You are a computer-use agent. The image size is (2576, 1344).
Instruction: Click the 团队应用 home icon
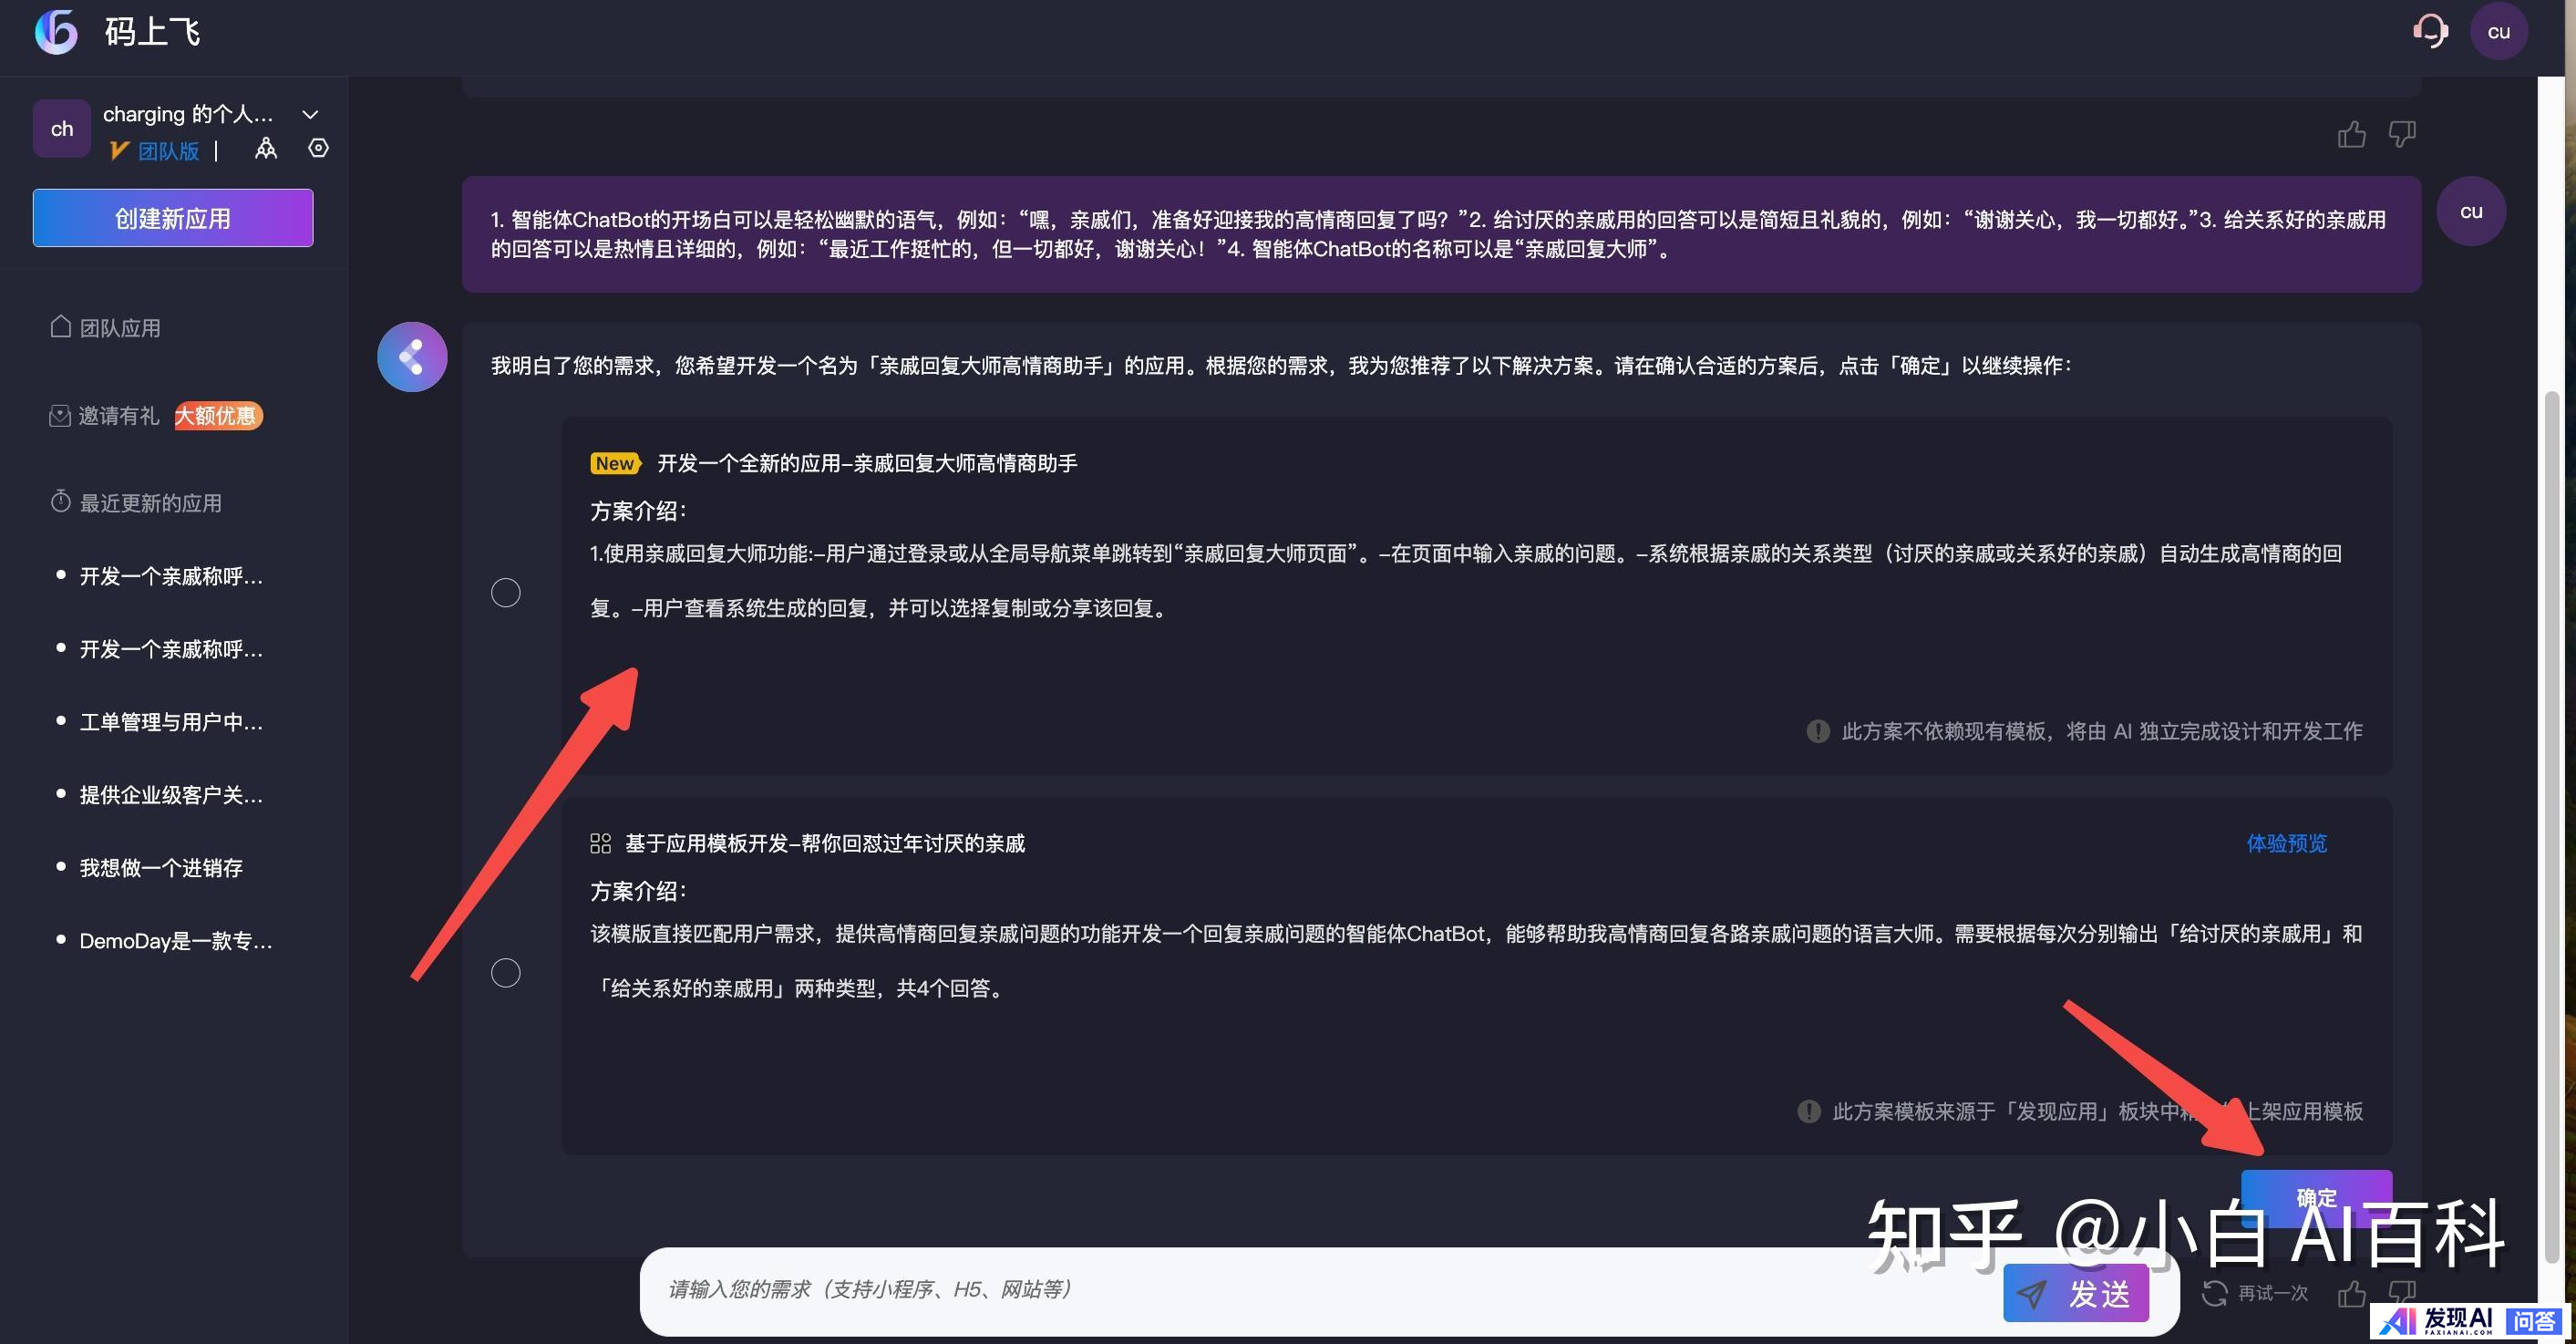click(60, 327)
